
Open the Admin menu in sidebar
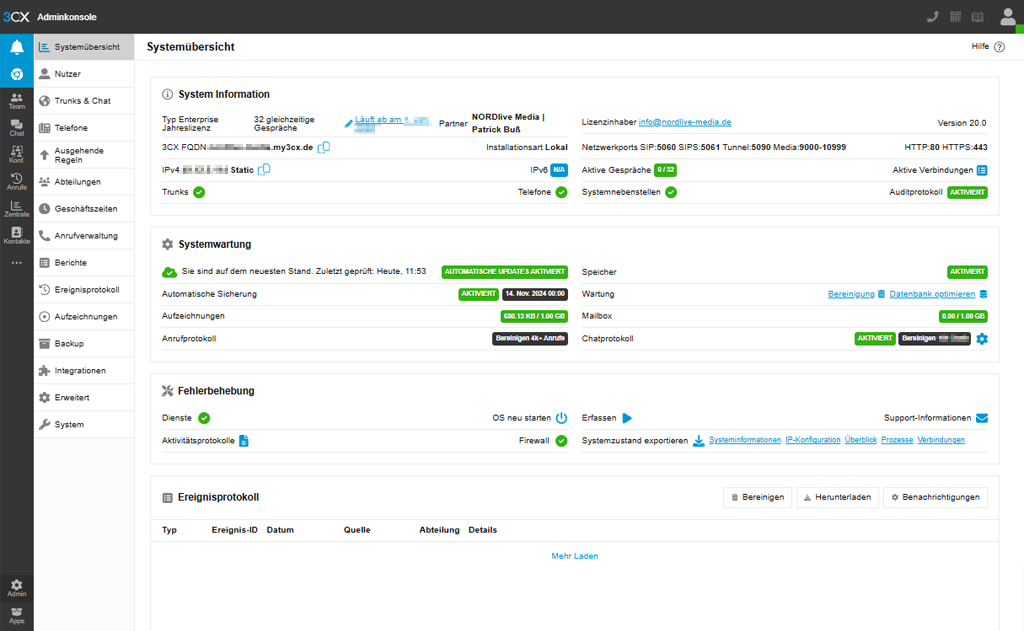click(16, 588)
